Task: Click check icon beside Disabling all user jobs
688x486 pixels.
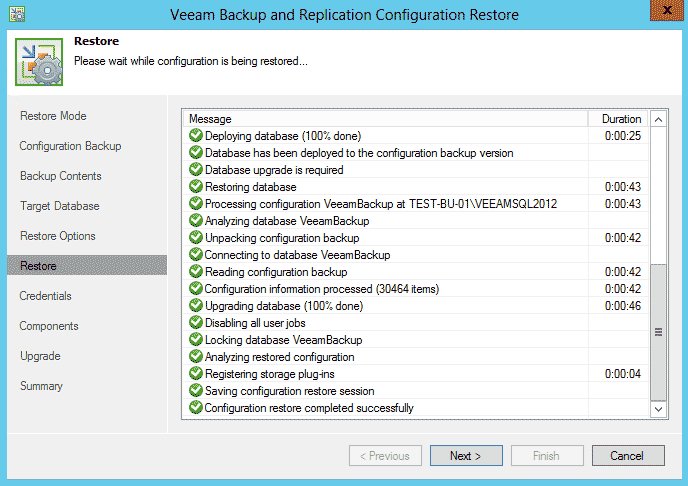Action: pyautogui.click(x=195, y=322)
